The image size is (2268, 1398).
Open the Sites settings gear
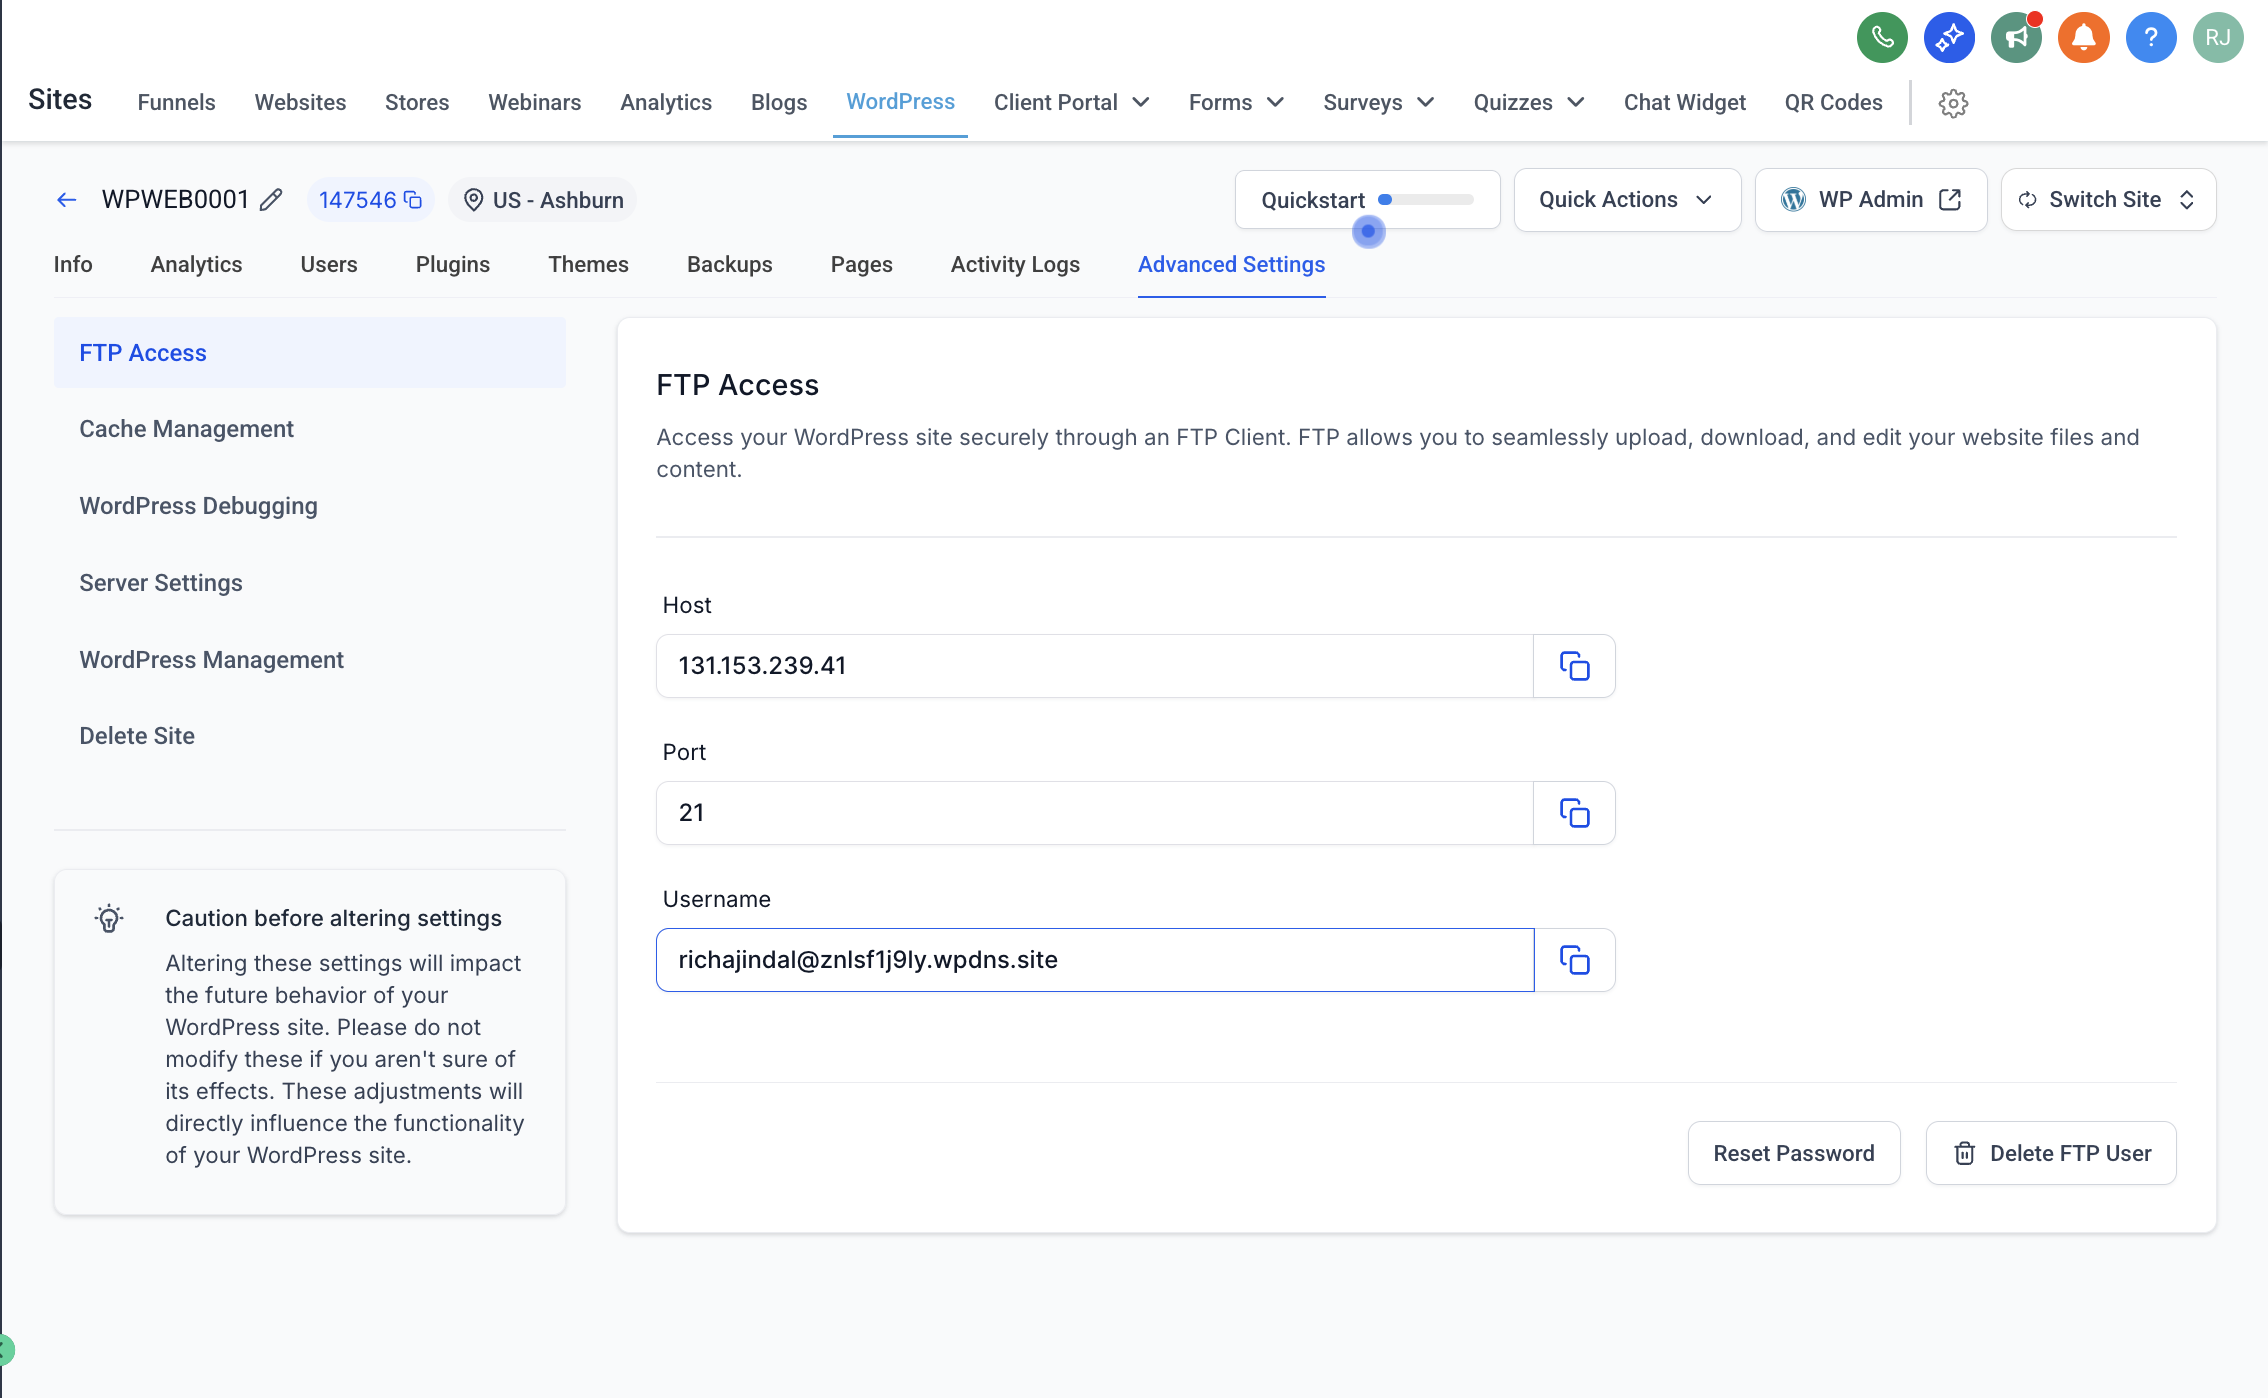(x=1953, y=103)
